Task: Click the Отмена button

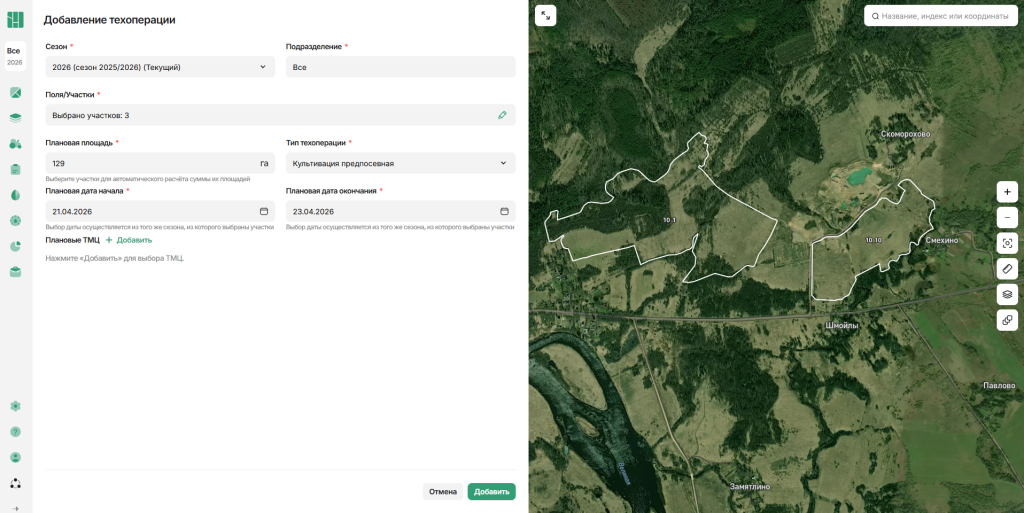Action: tap(442, 492)
